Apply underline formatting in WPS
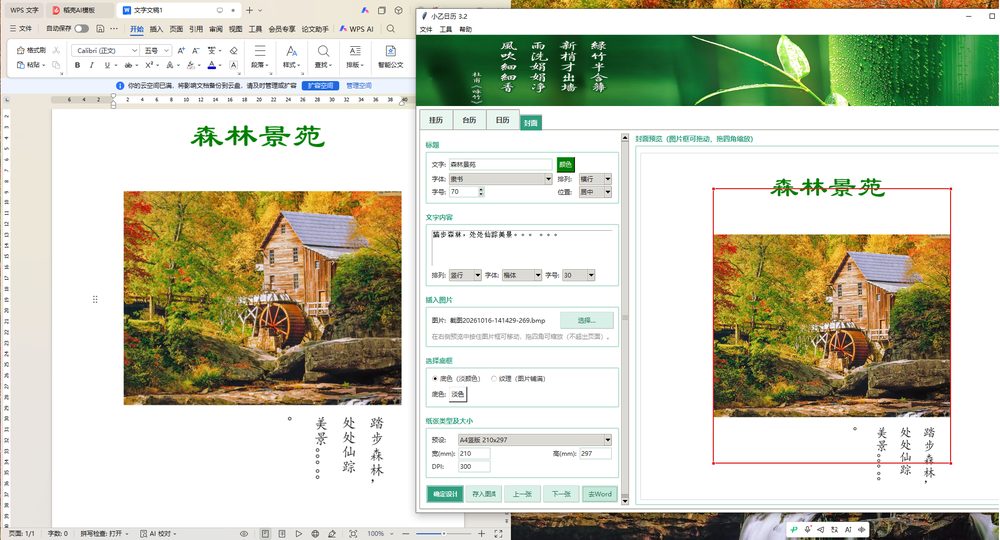Viewport: 1000px width, 540px height. (107, 65)
